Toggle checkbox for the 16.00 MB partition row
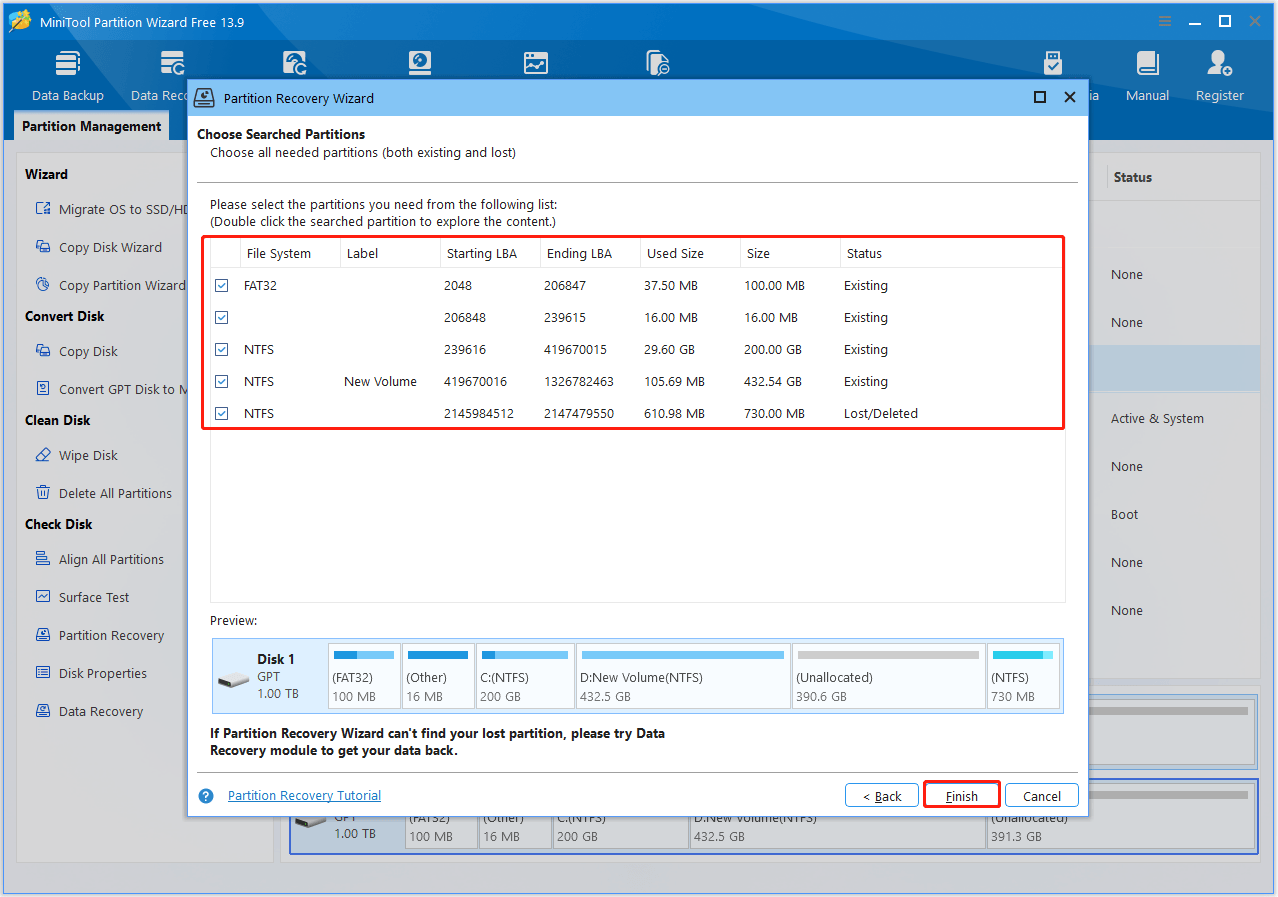The image size is (1278, 897). 222,318
